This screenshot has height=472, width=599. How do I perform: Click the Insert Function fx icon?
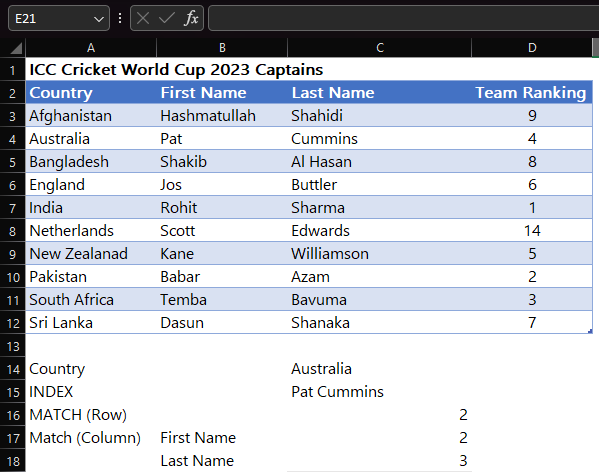coord(191,18)
